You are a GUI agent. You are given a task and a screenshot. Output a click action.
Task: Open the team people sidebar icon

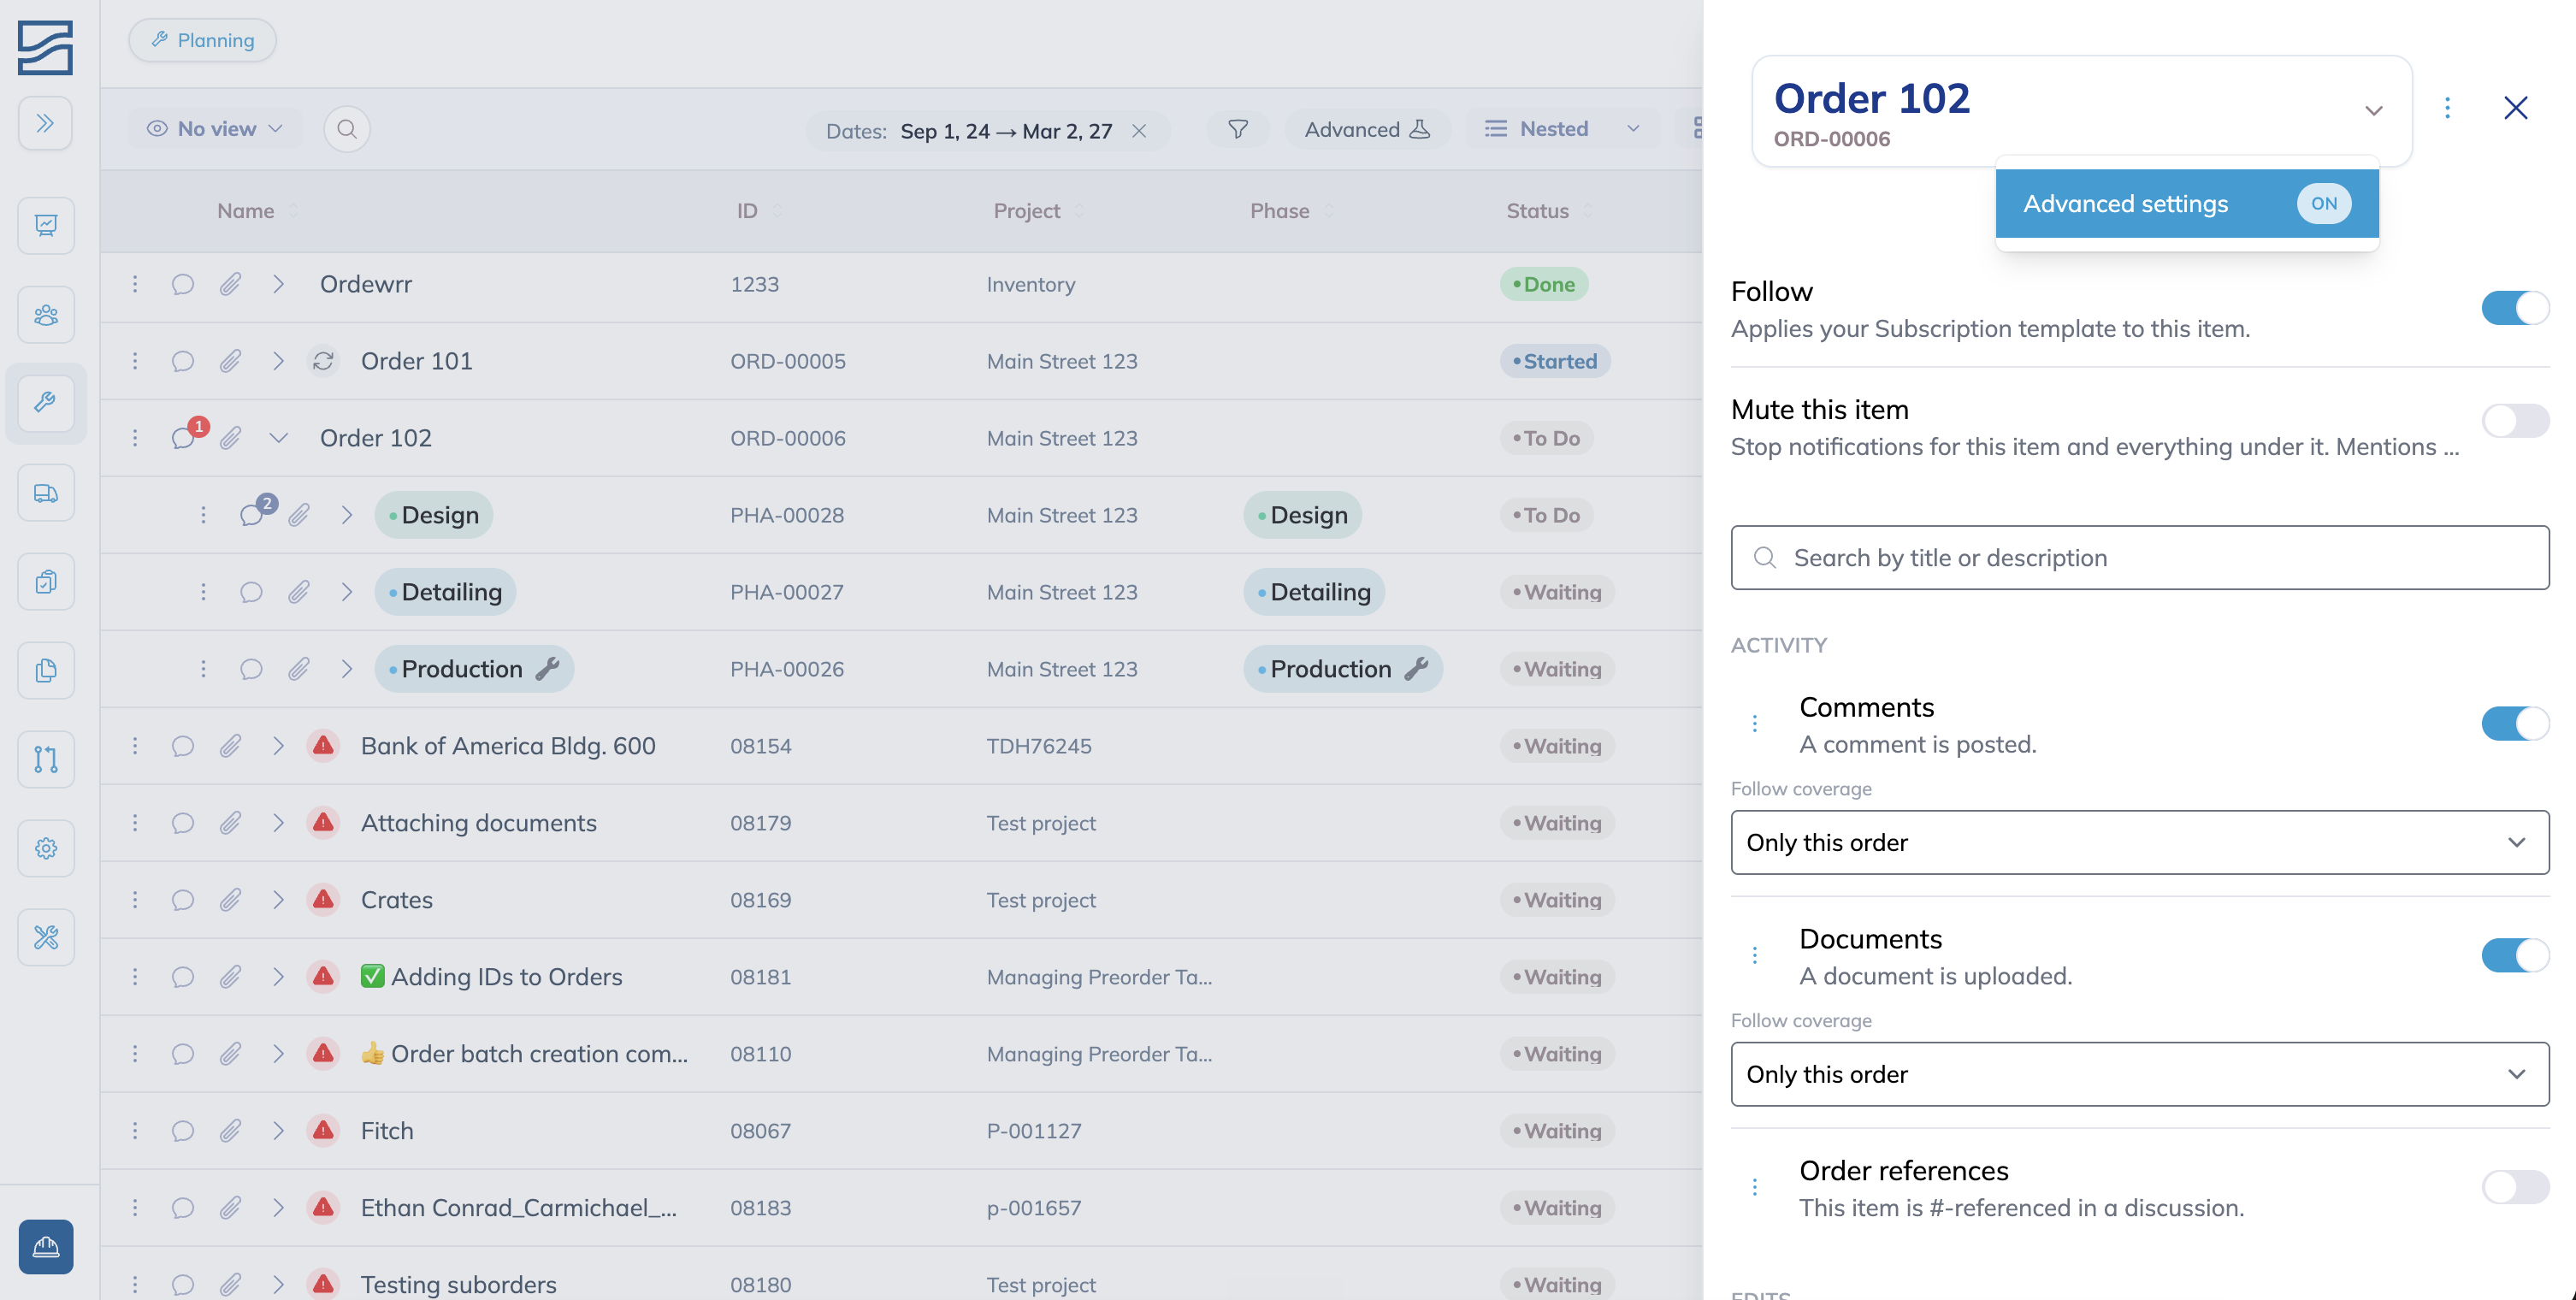click(x=45, y=315)
